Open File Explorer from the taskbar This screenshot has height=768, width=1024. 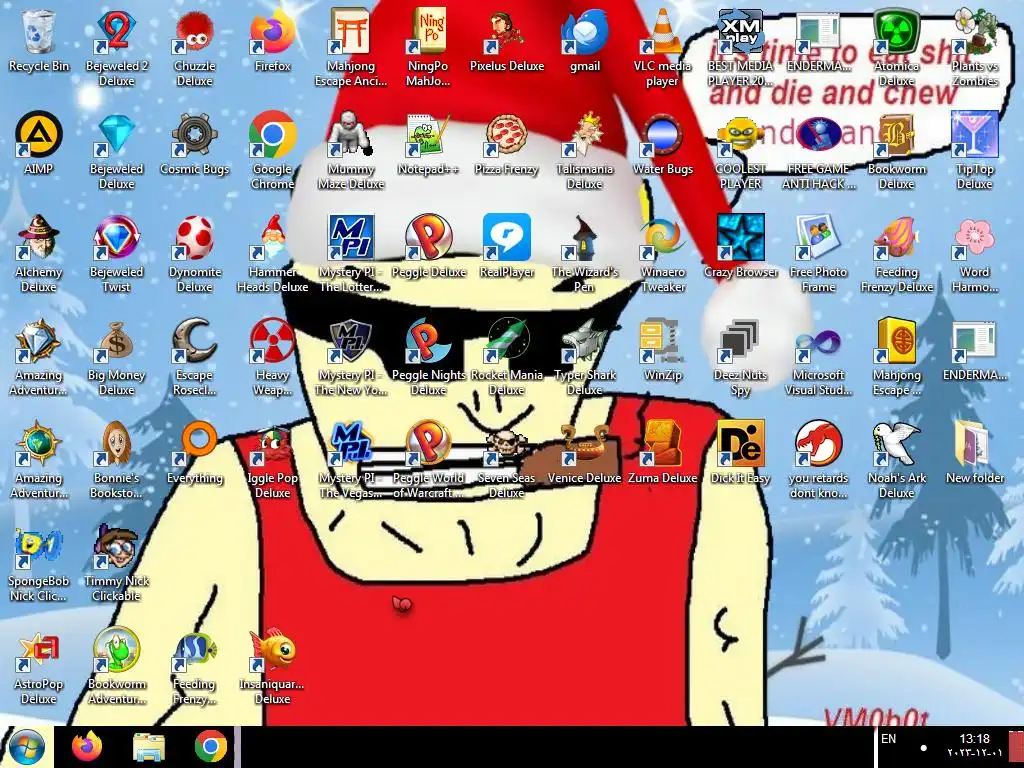point(149,747)
